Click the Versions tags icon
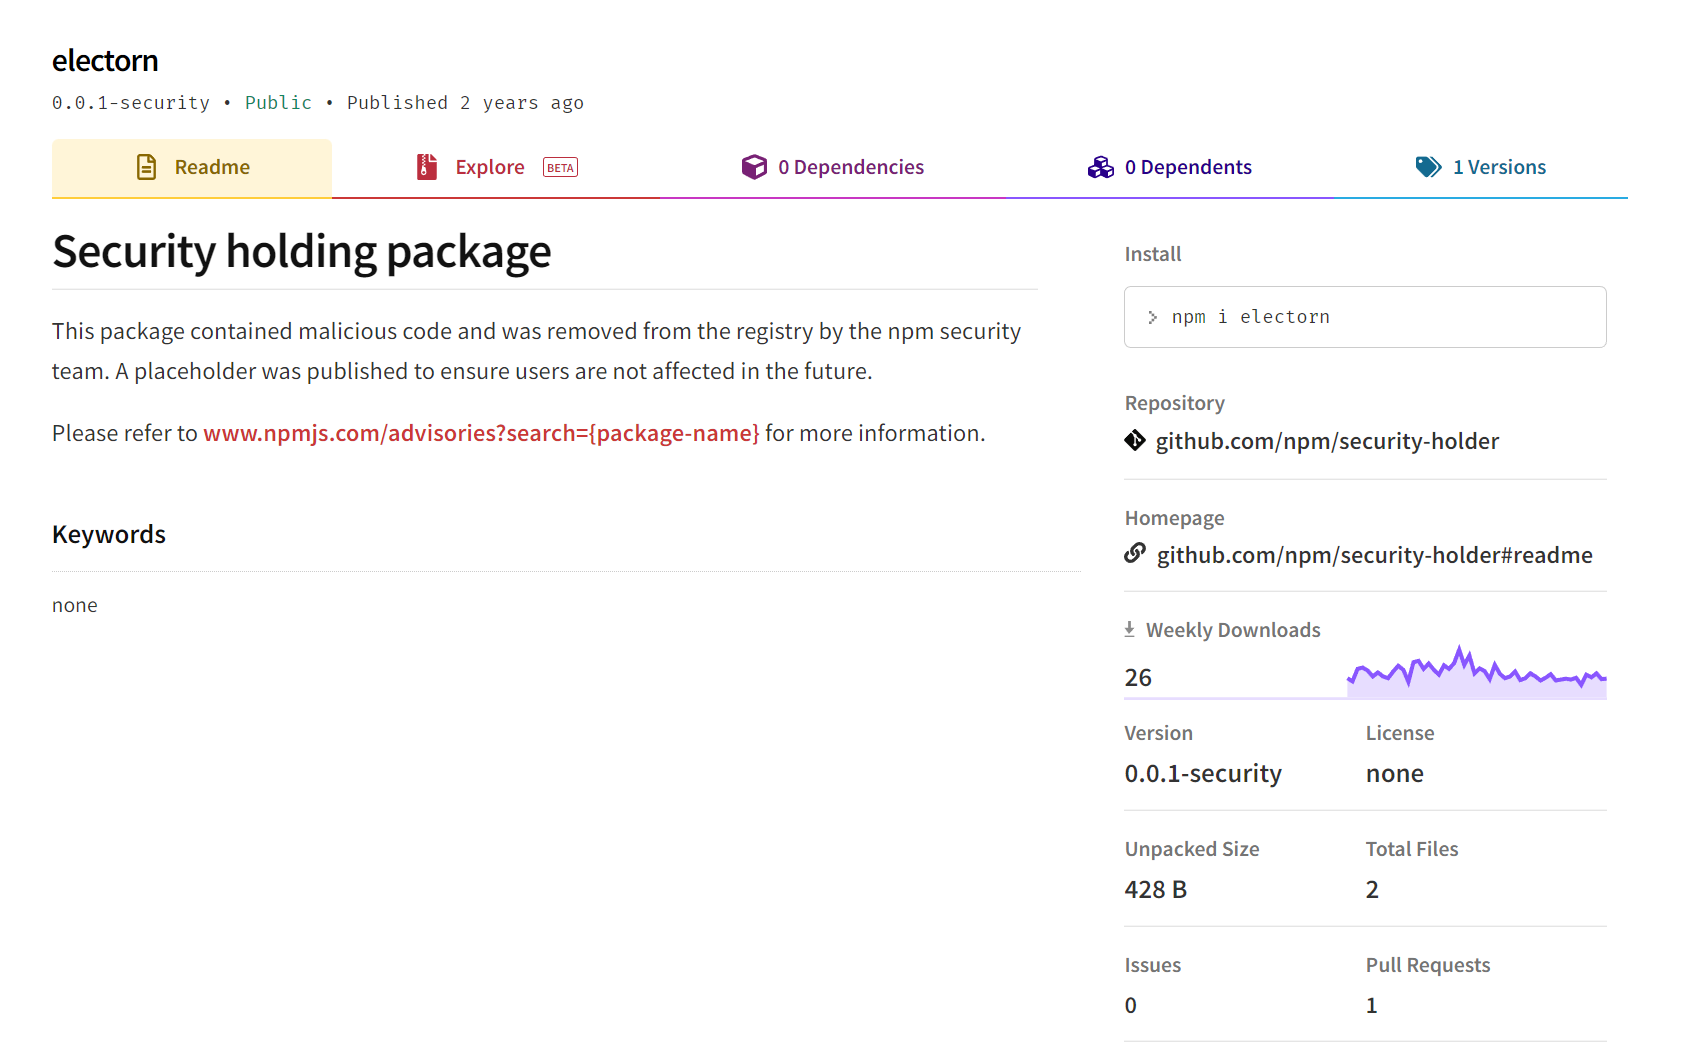The image size is (1682, 1043). click(x=1428, y=167)
